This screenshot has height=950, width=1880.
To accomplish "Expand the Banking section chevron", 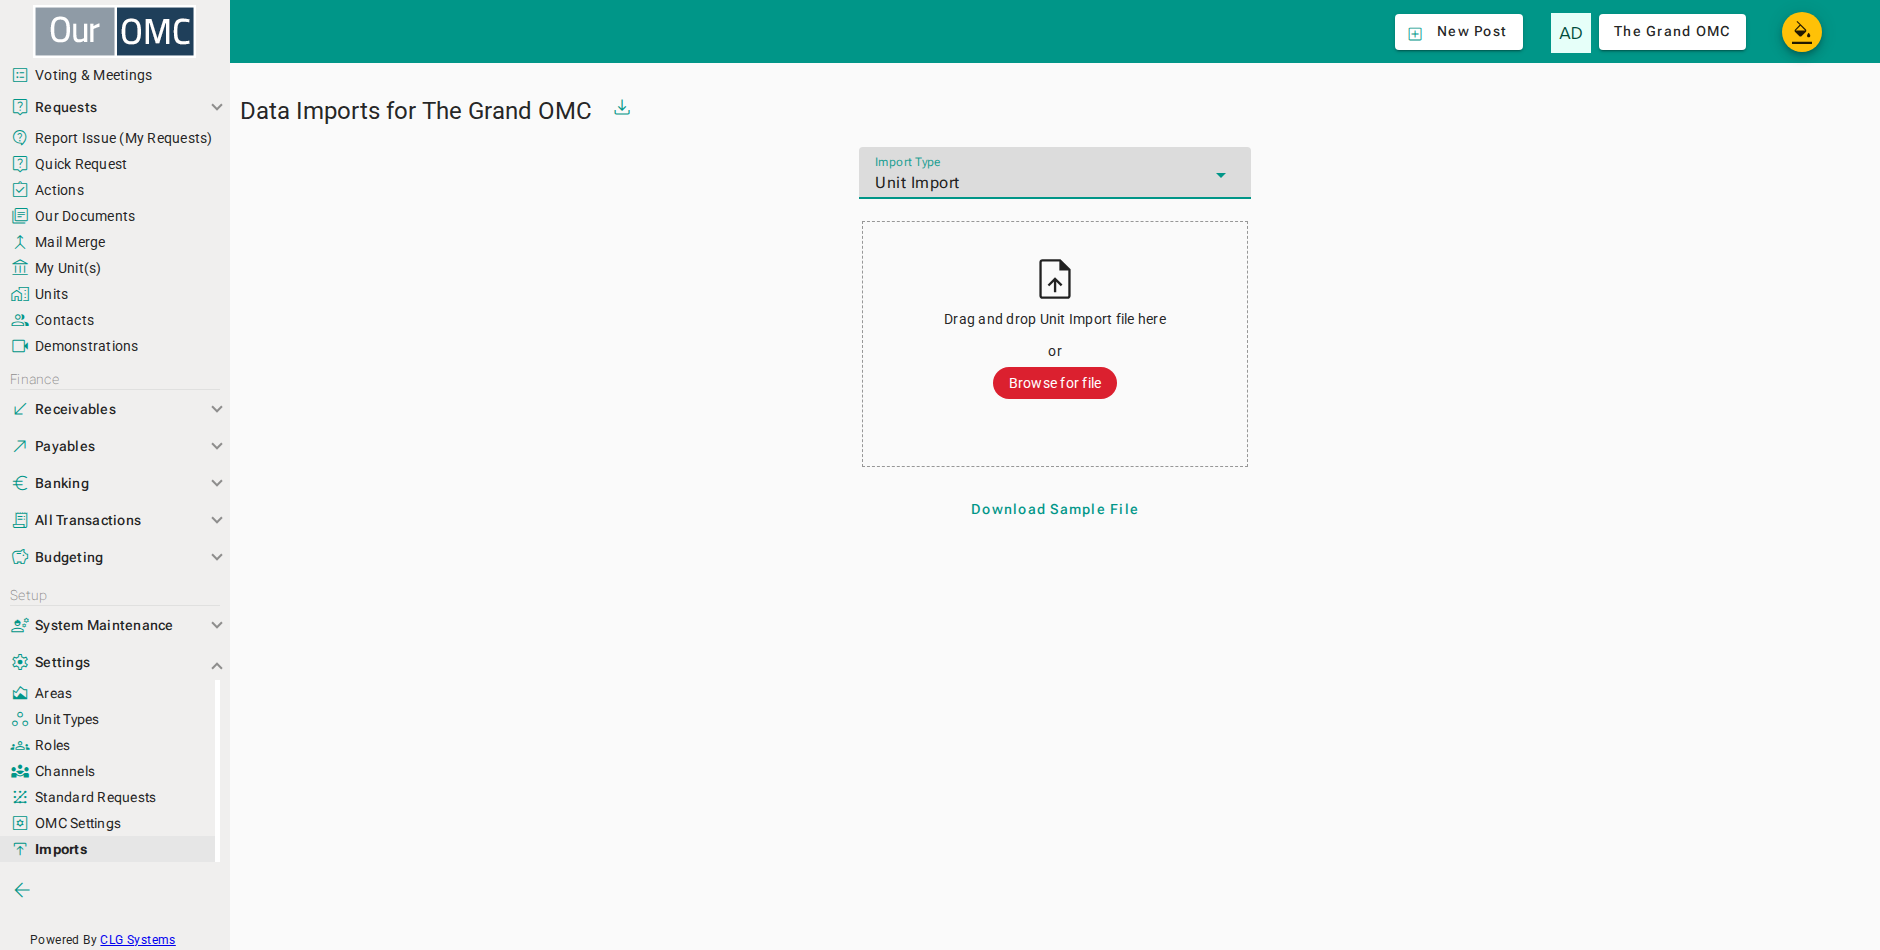I will click(217, 483).
